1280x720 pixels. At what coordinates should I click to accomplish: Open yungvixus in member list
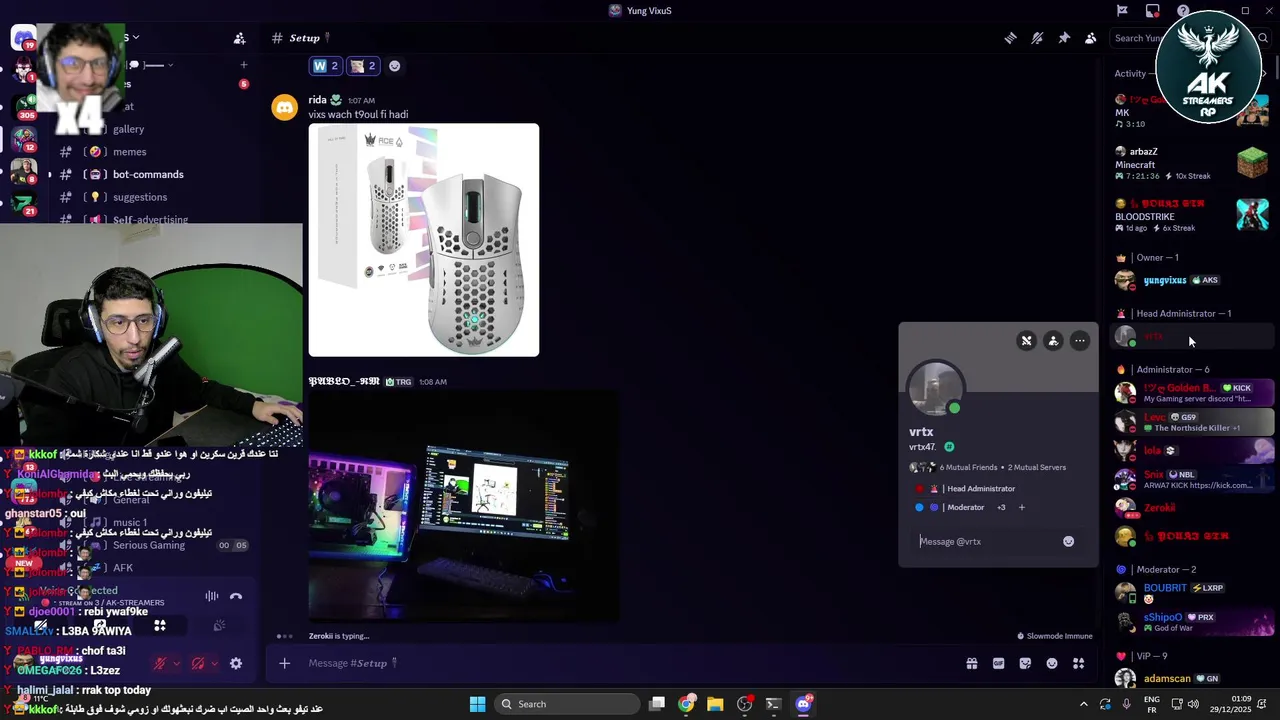pos(1165,280)
